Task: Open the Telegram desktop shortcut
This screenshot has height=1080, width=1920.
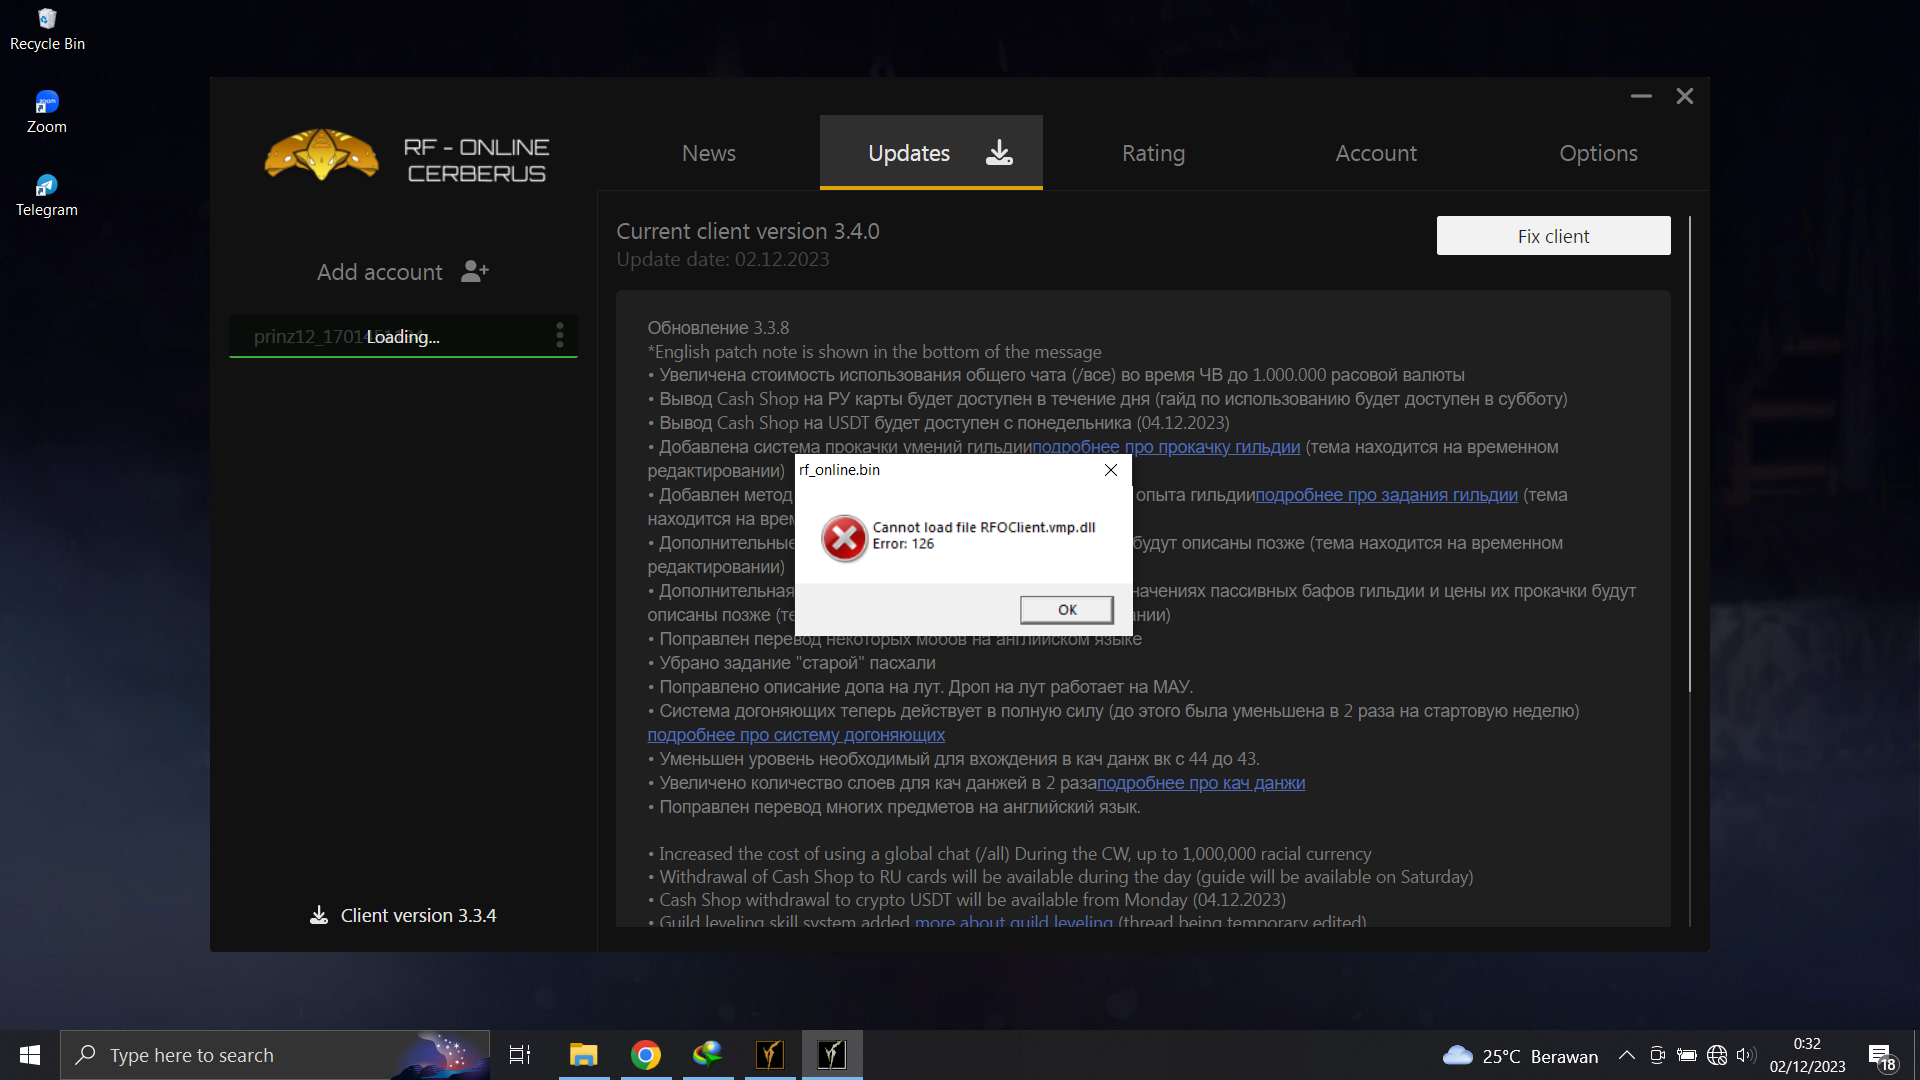Action: 47,195
